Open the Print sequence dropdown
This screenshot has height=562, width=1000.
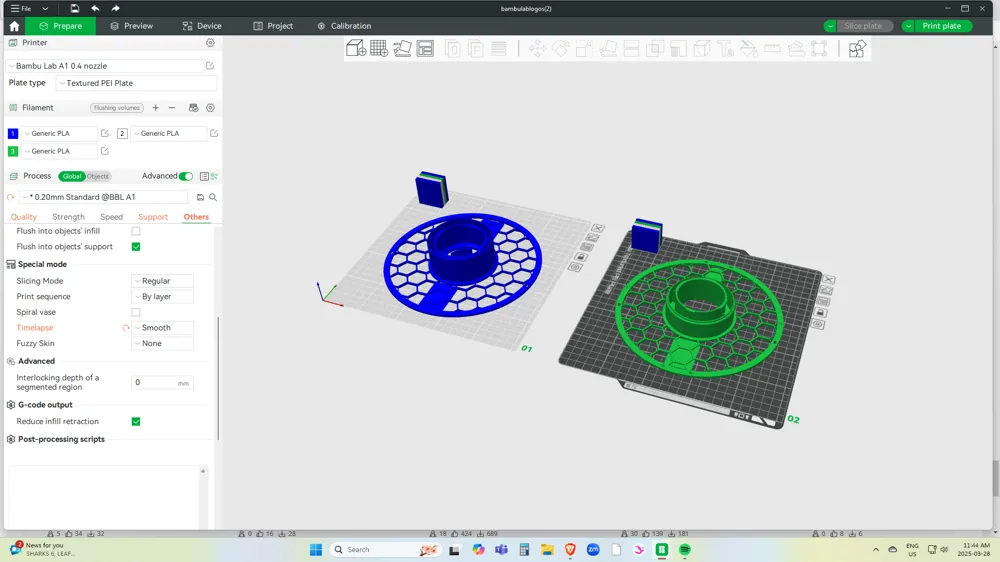click(x=162, y=297)
